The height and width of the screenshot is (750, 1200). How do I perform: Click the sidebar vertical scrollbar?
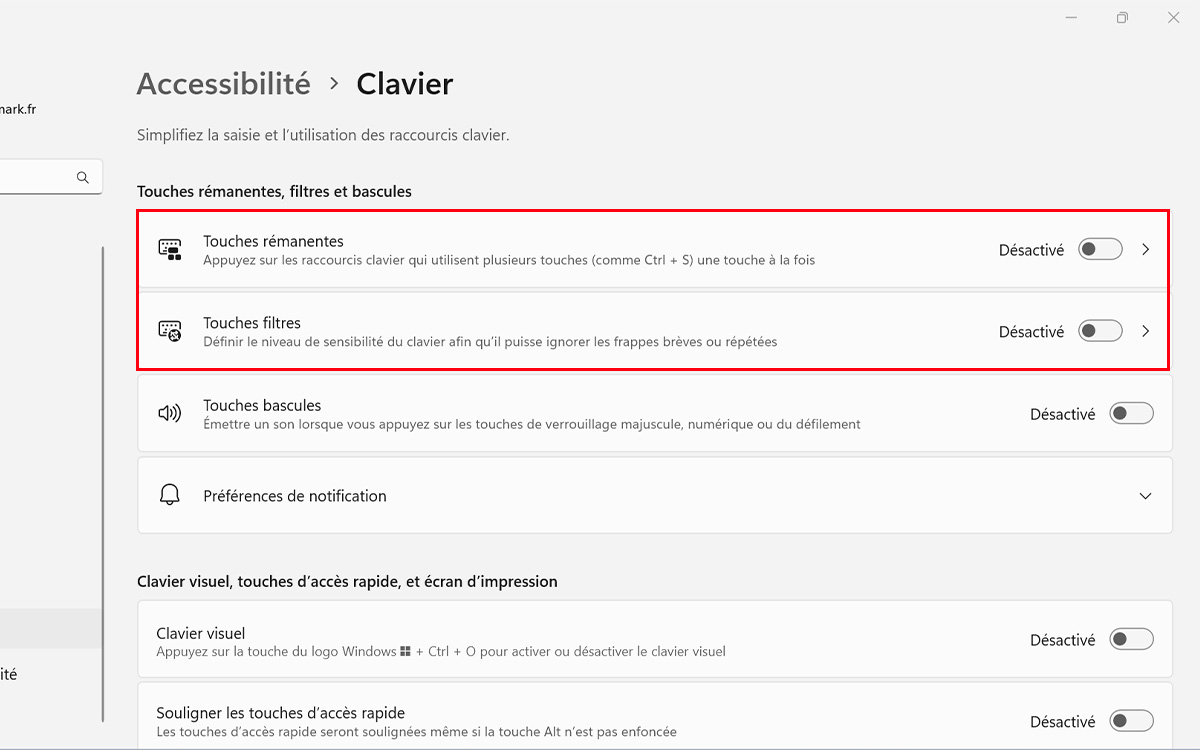coord(103,485)
